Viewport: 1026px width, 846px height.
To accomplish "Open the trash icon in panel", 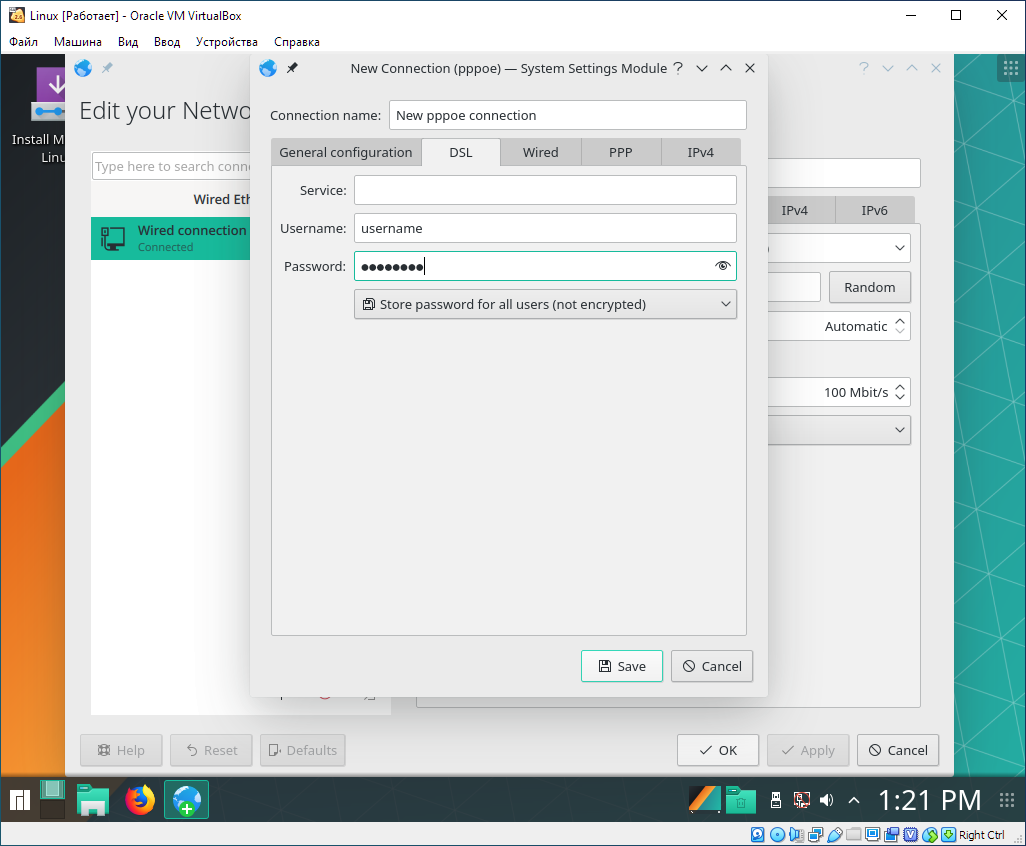I will [740, 800].
